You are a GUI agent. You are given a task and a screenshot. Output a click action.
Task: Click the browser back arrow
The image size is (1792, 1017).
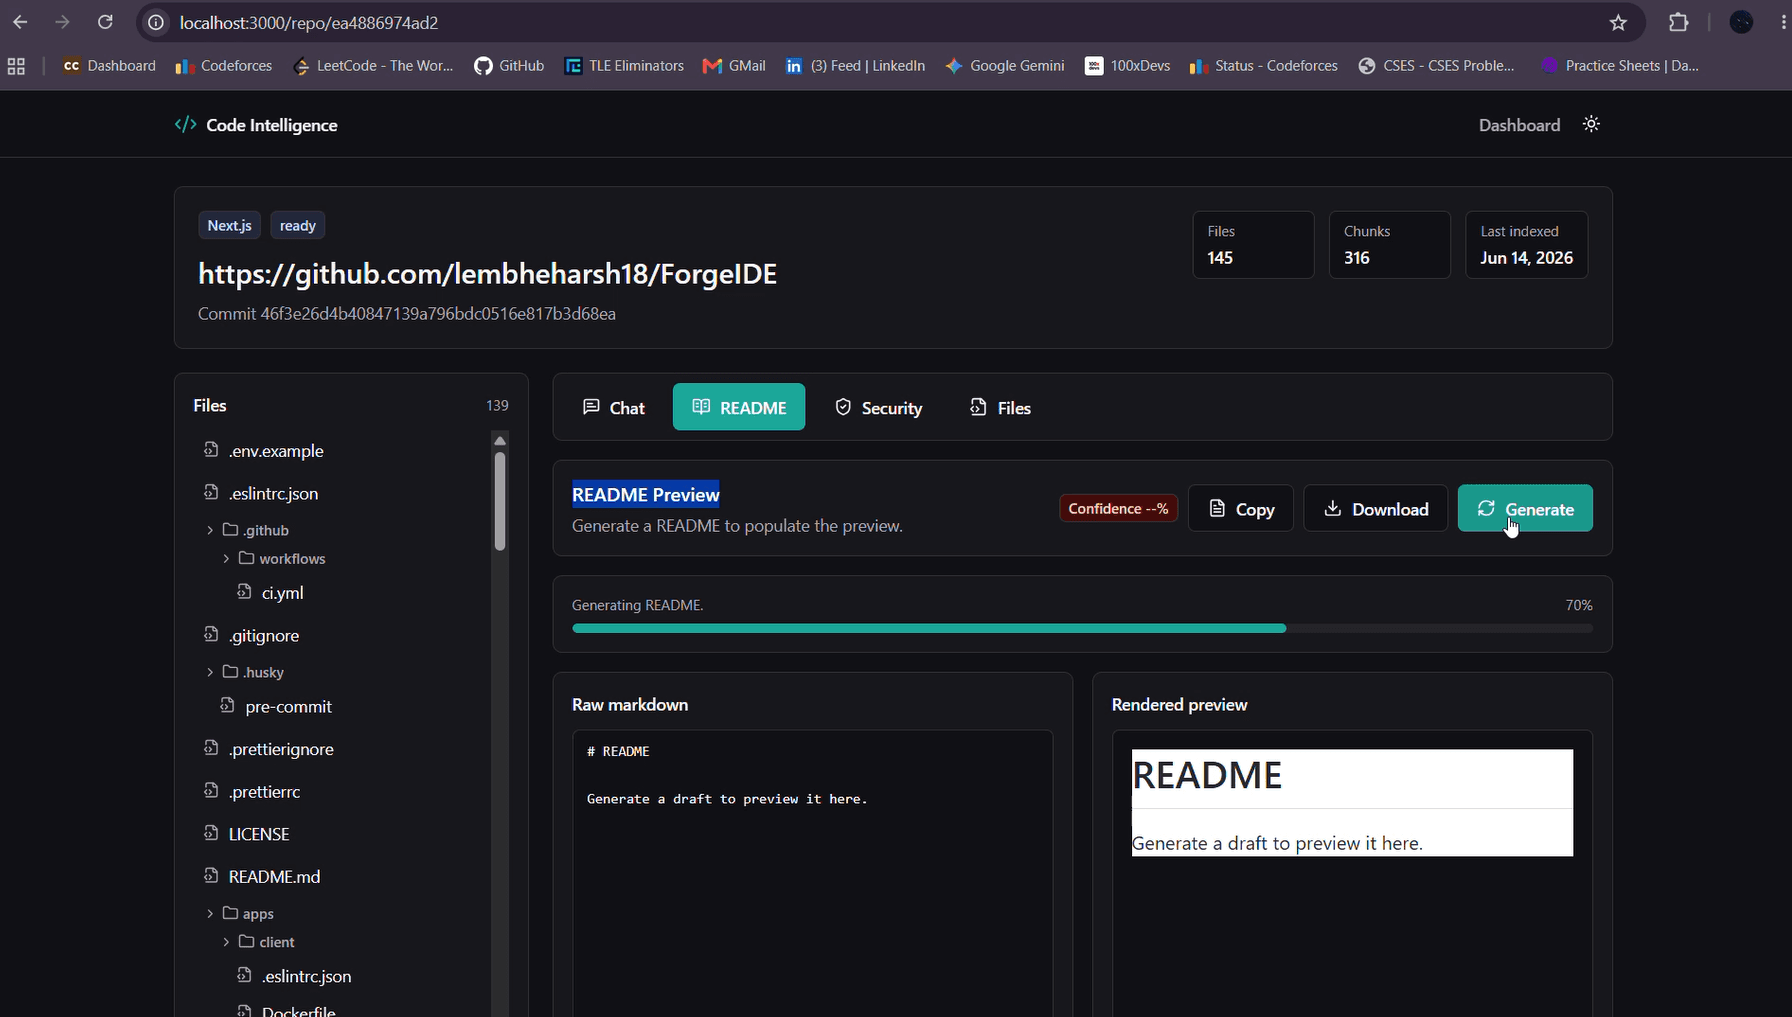[x=20, y=22]
